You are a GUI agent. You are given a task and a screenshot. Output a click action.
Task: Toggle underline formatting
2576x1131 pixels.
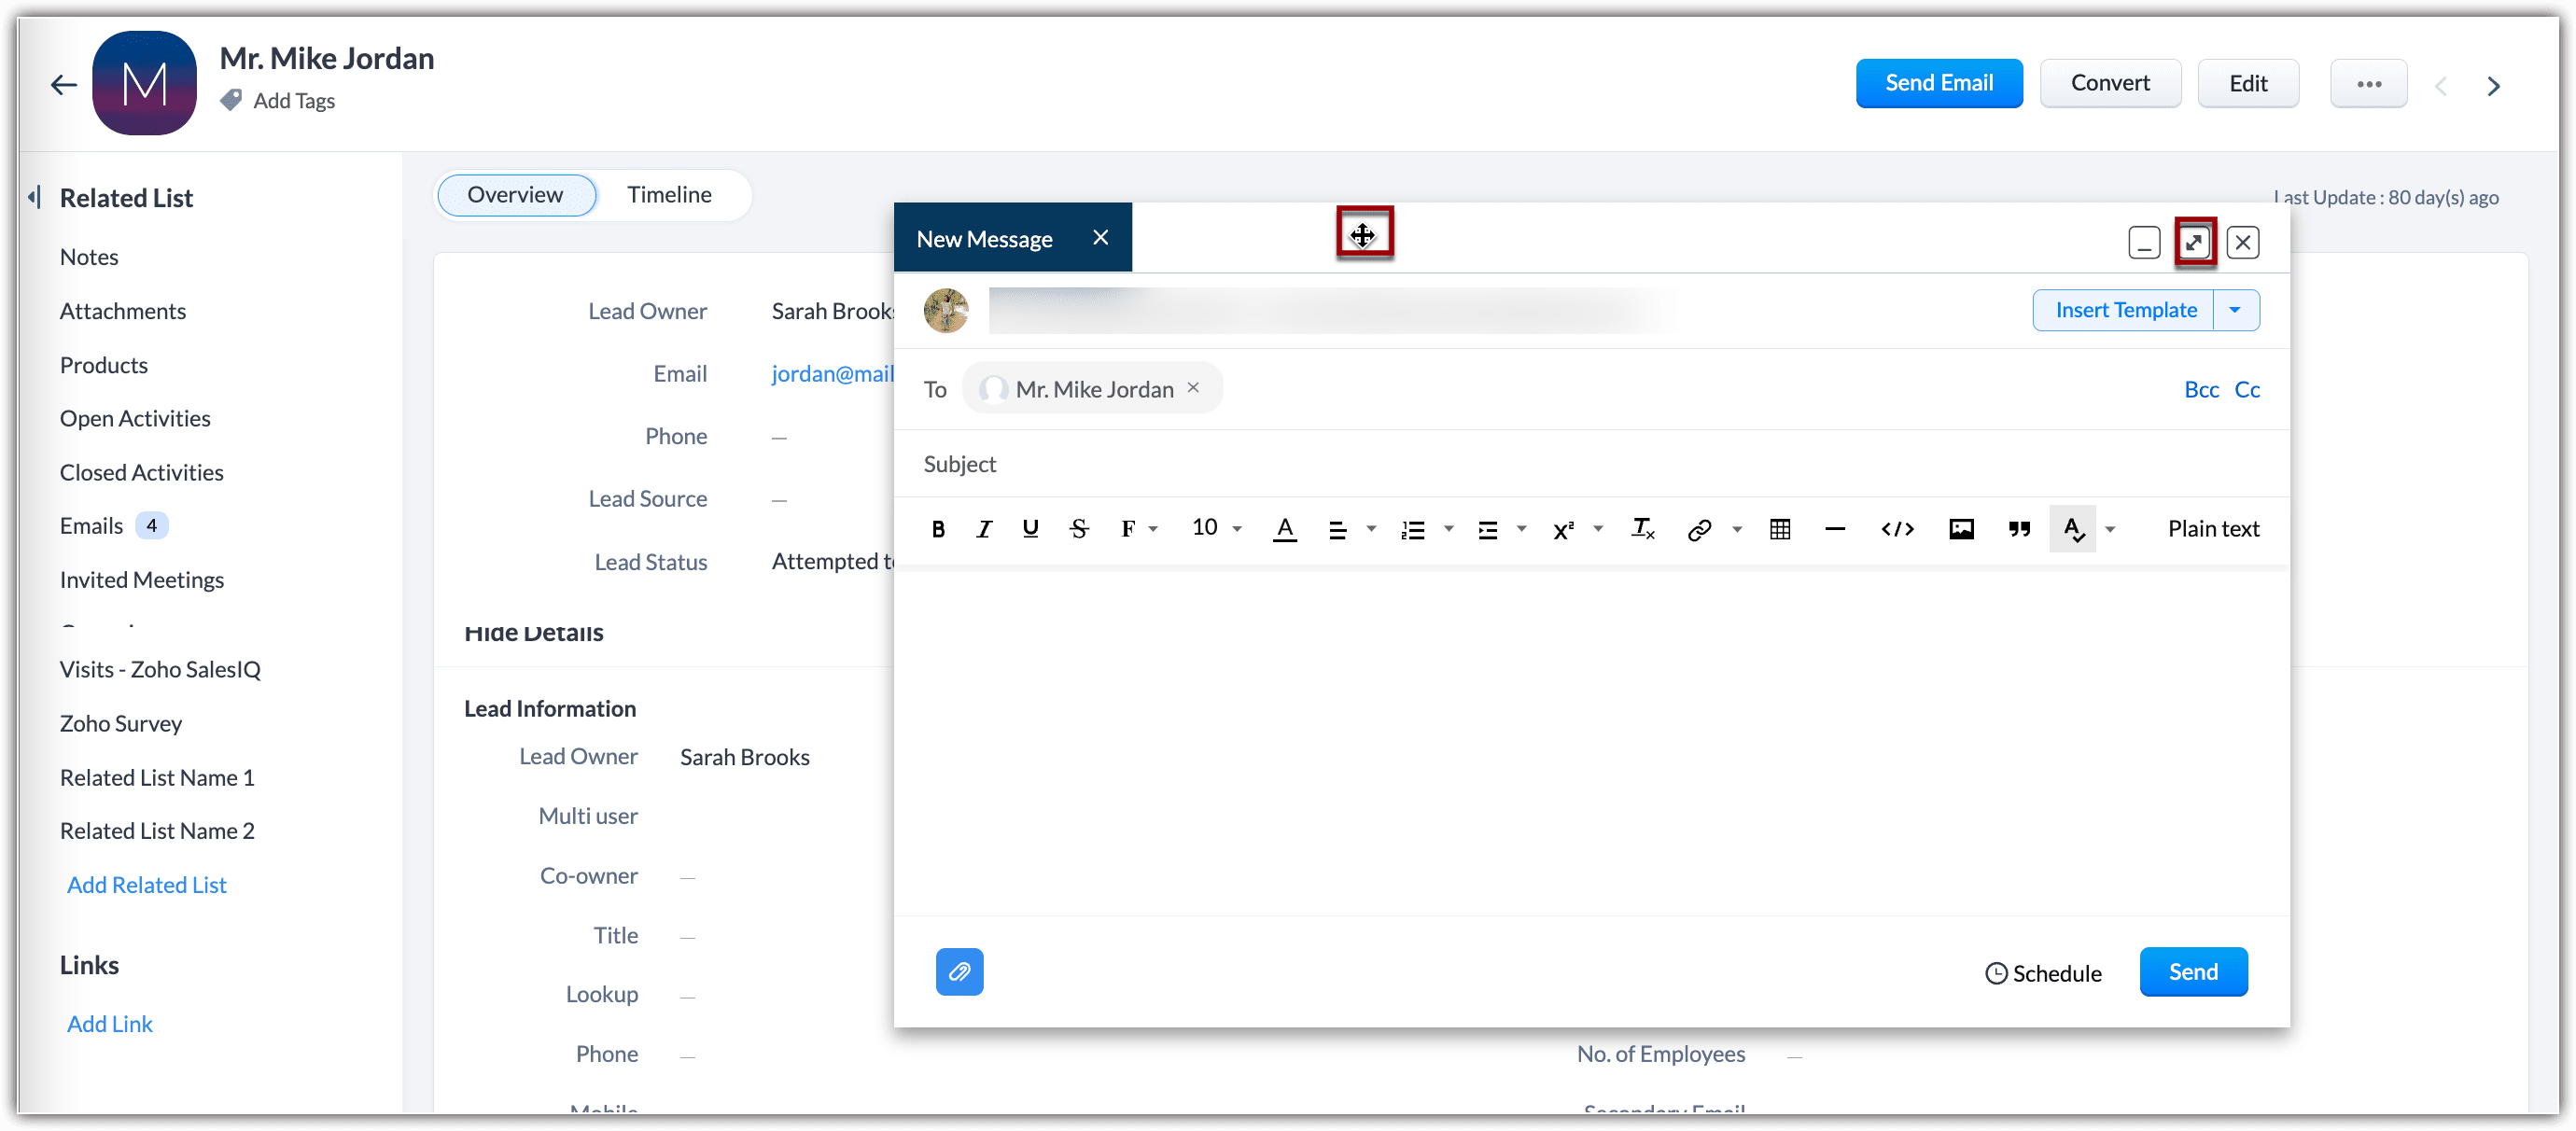1030,529
